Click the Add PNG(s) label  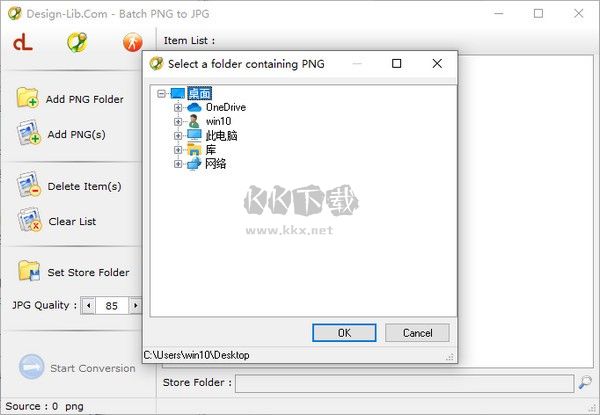77,134
